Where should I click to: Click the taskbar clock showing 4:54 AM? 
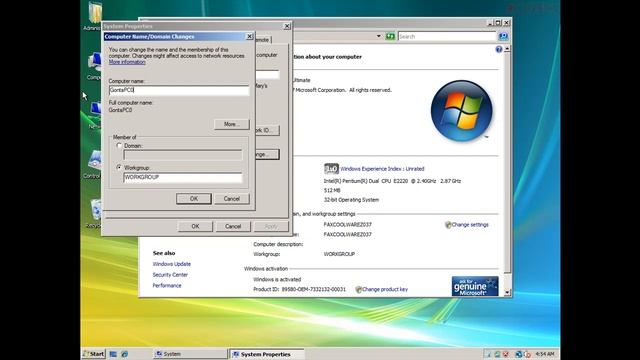[545, 354]
